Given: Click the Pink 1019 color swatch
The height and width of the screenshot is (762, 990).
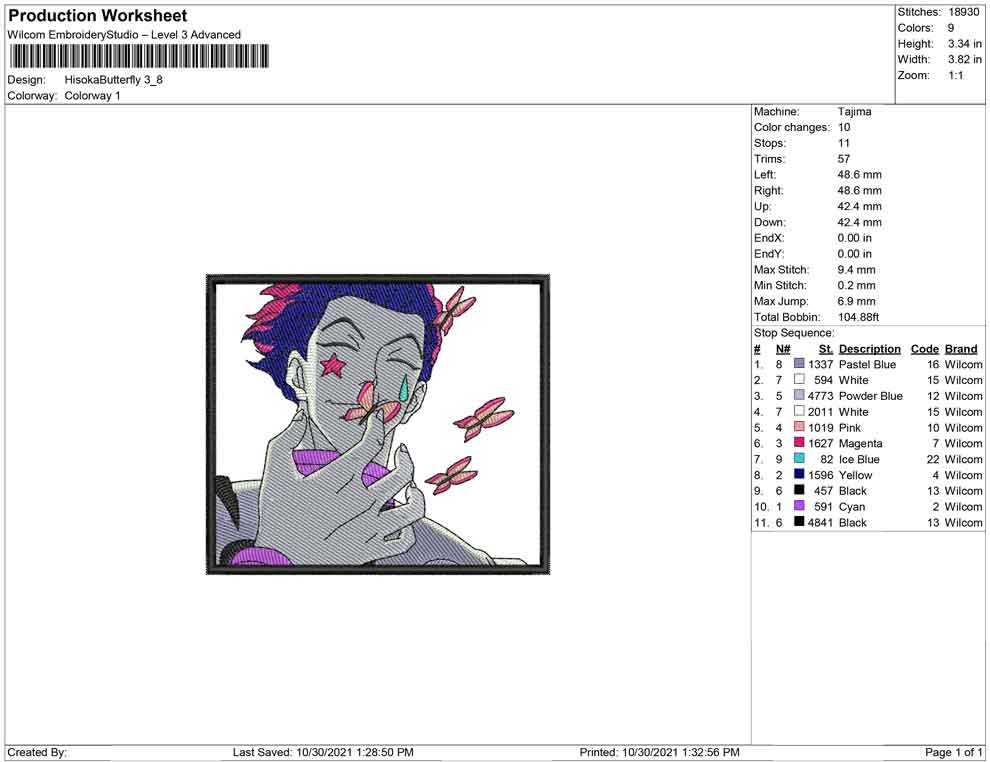Looking at the screenshot, I should [799, 427].
